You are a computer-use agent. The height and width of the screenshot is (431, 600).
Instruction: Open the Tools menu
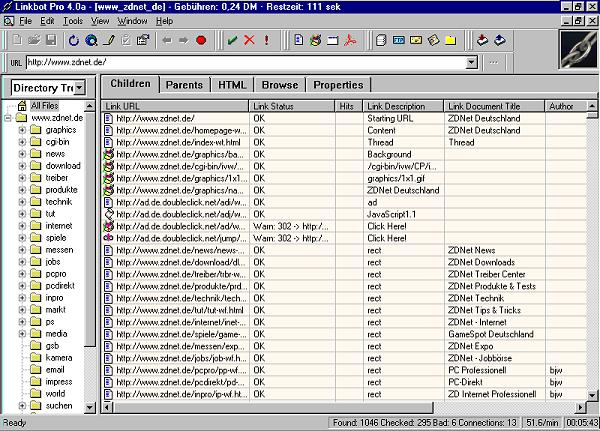click(73, 21)
